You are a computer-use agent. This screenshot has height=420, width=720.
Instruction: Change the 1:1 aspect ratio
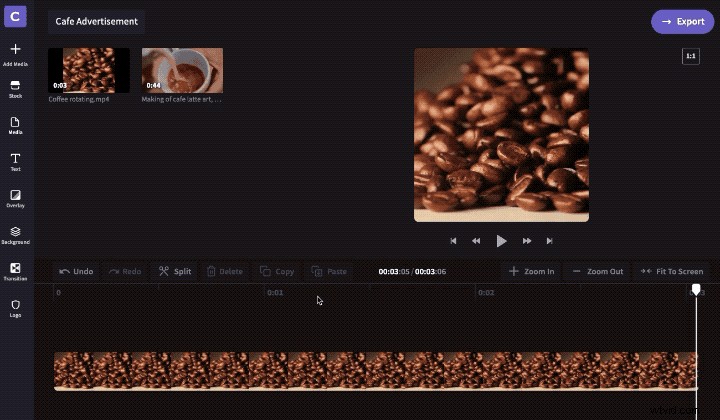[691, 56]
